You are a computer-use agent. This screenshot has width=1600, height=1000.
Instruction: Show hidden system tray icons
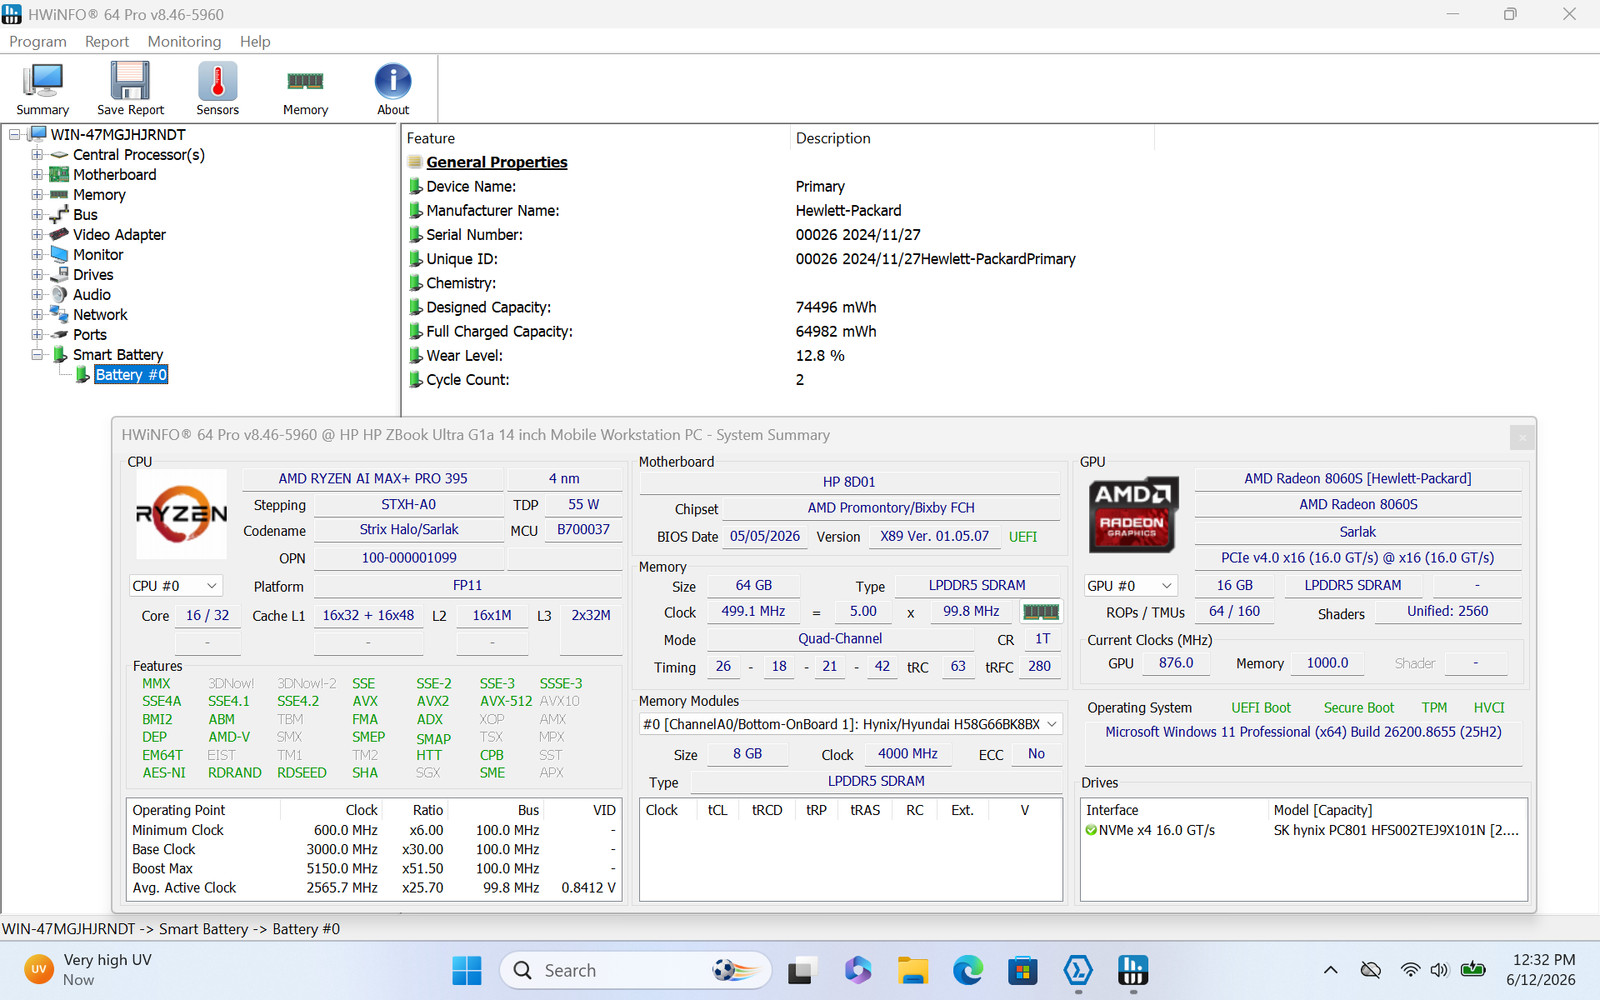pyautogui.click(x=1330, y=970)
